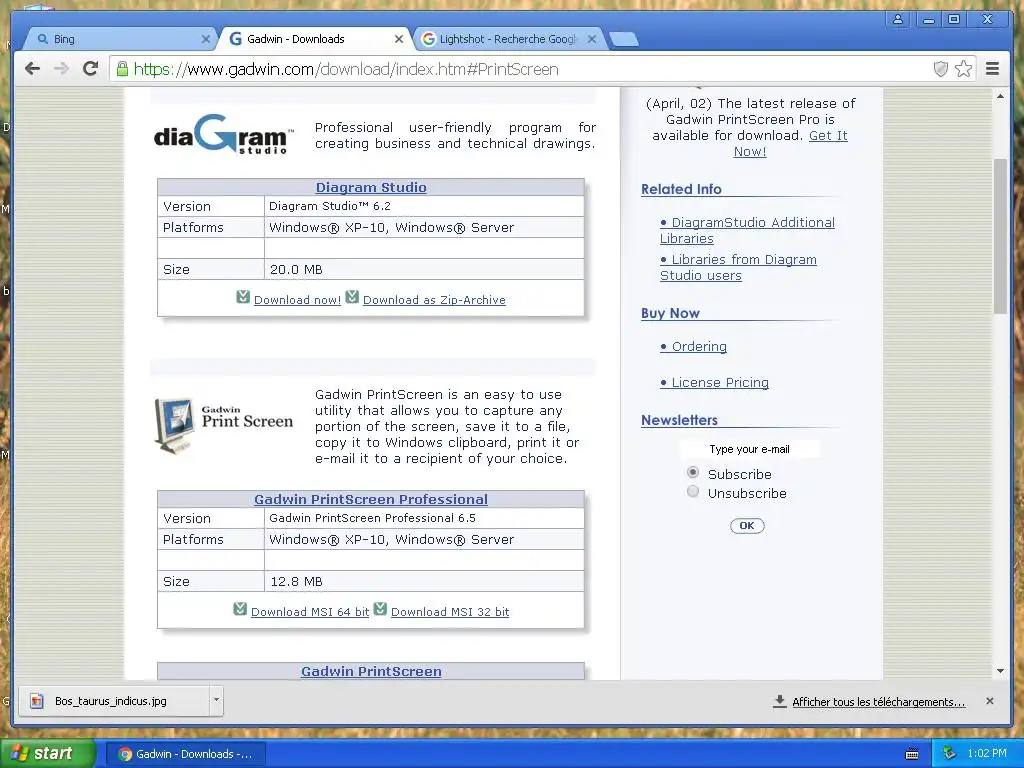
Task: Click the Newsletters heading
Action: click(x=679, y=421)
